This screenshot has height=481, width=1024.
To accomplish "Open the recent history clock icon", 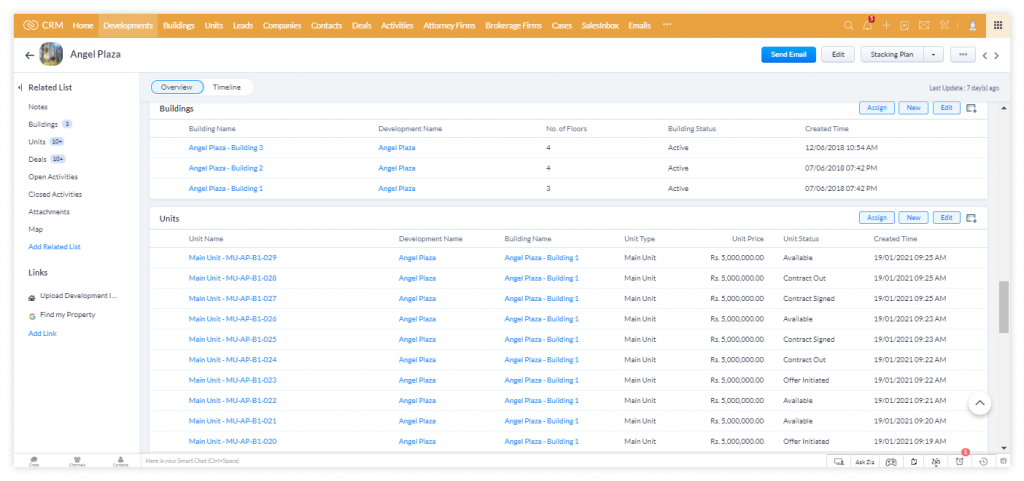I will (984, 461).
